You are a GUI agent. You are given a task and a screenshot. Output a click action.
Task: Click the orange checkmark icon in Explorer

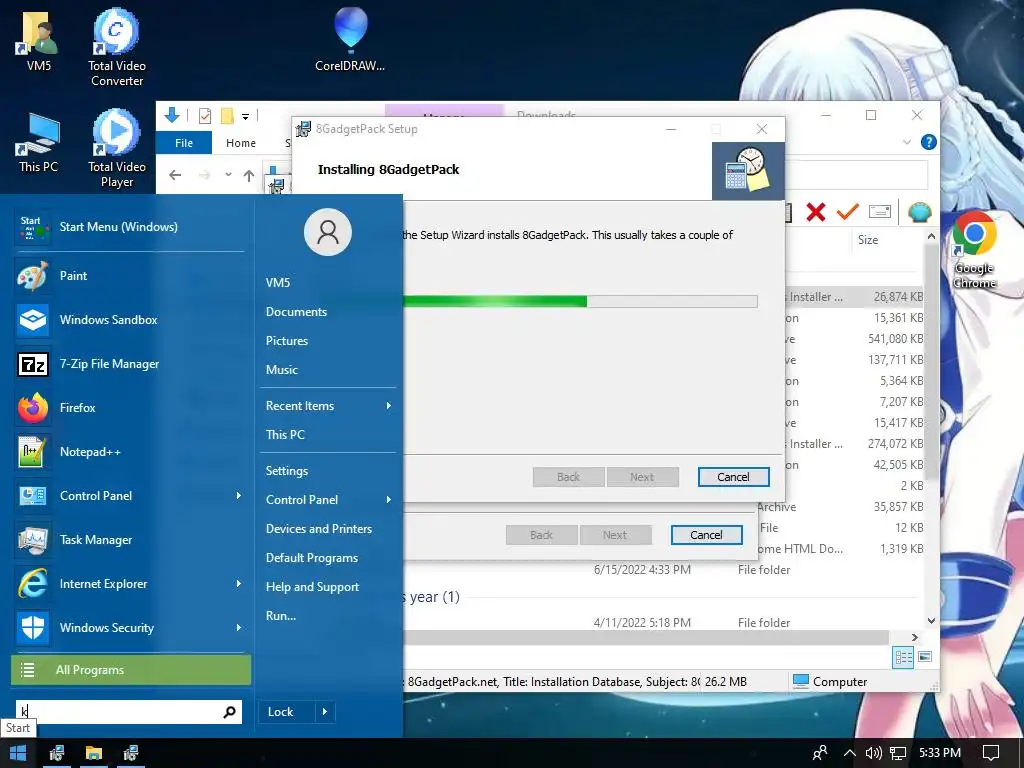pos(848,212)
